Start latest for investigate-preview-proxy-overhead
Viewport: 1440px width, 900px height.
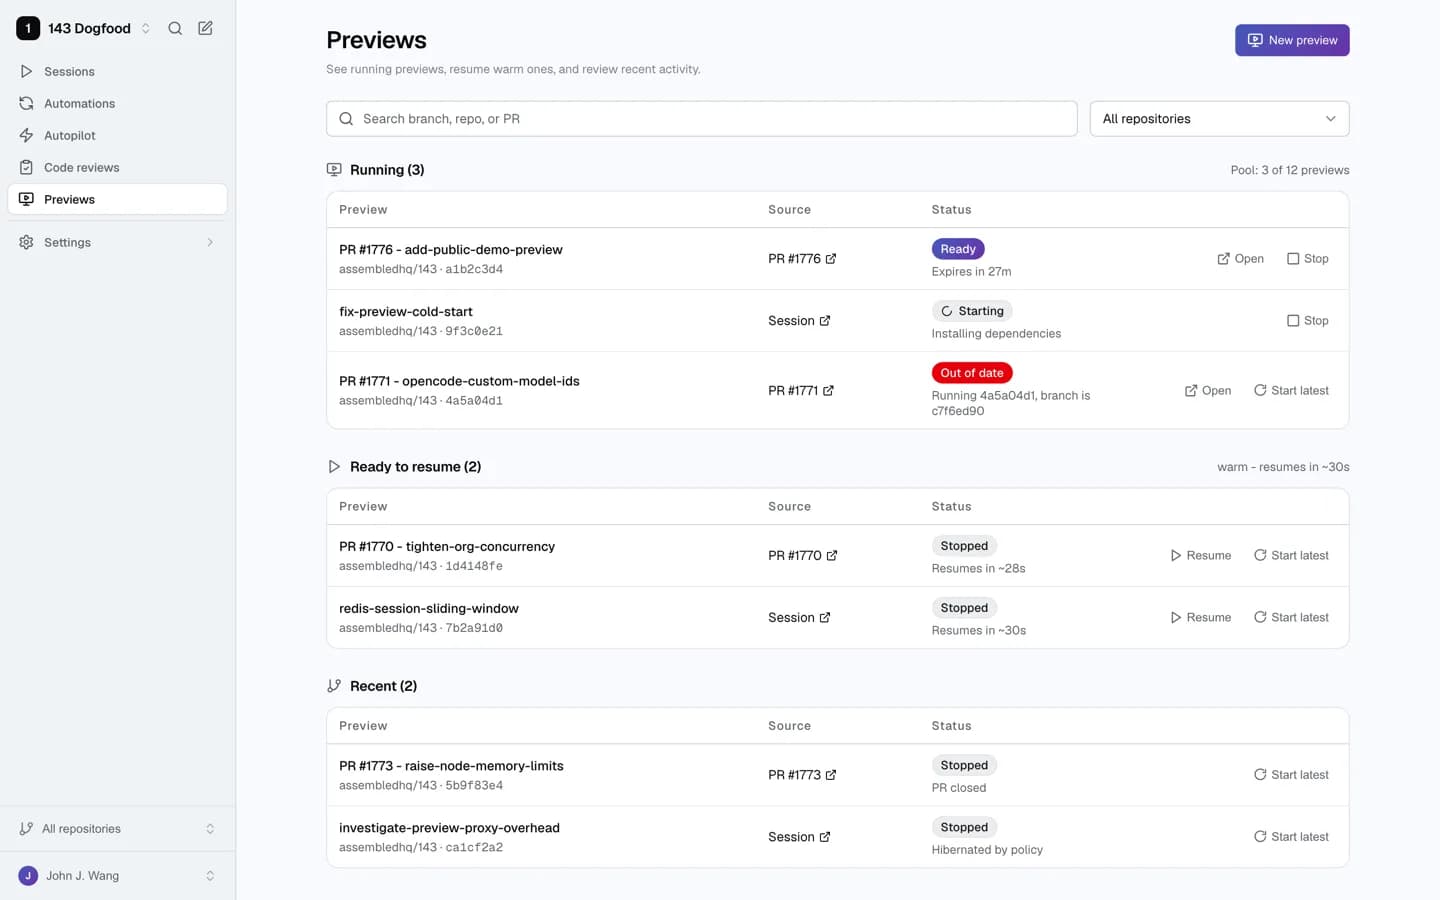point(1291,836)
